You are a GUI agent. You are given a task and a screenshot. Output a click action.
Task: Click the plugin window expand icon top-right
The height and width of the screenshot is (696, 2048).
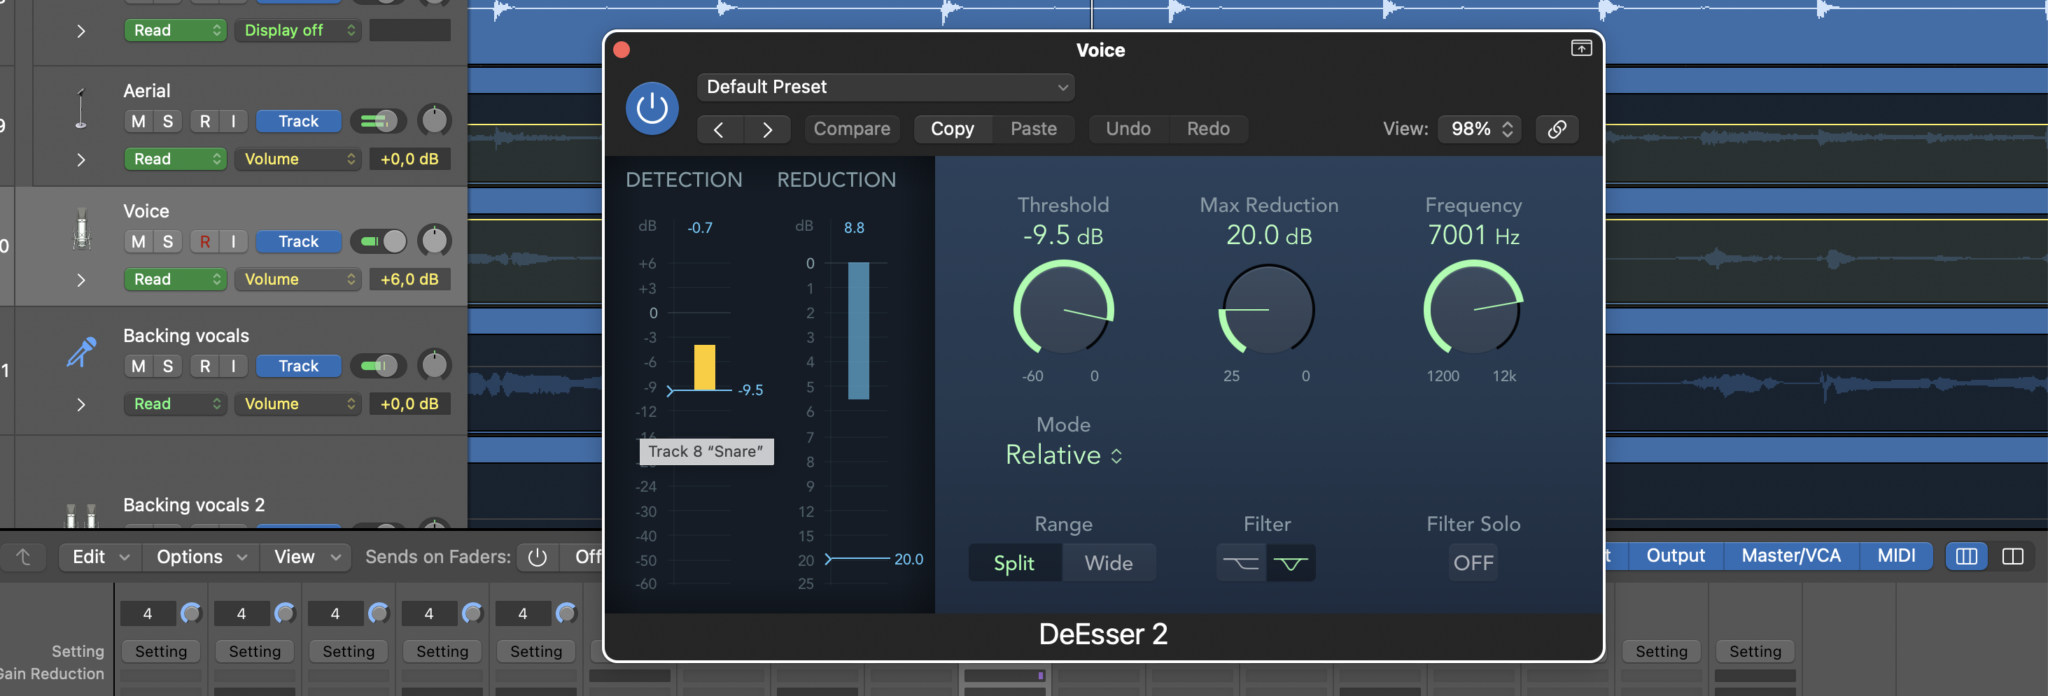(1581, 48)
